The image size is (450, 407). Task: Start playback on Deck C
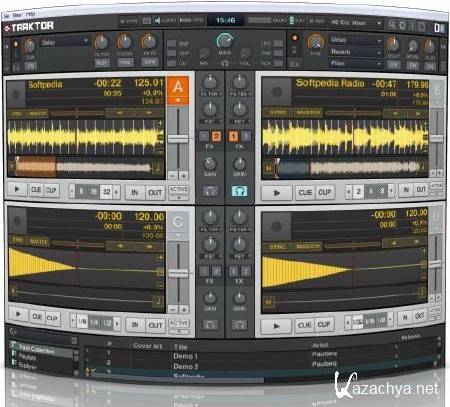(x=18, y=314)
